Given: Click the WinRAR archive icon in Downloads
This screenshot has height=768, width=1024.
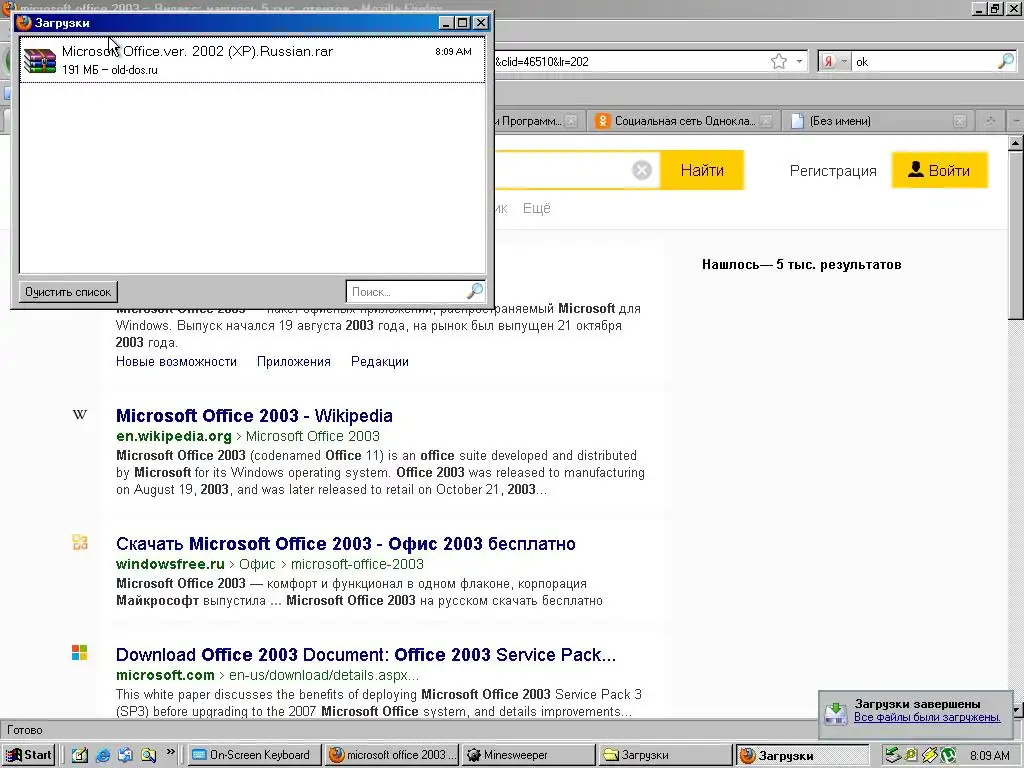Looking at the screenshot, I should pyautogui.click(x=40, y=60).
